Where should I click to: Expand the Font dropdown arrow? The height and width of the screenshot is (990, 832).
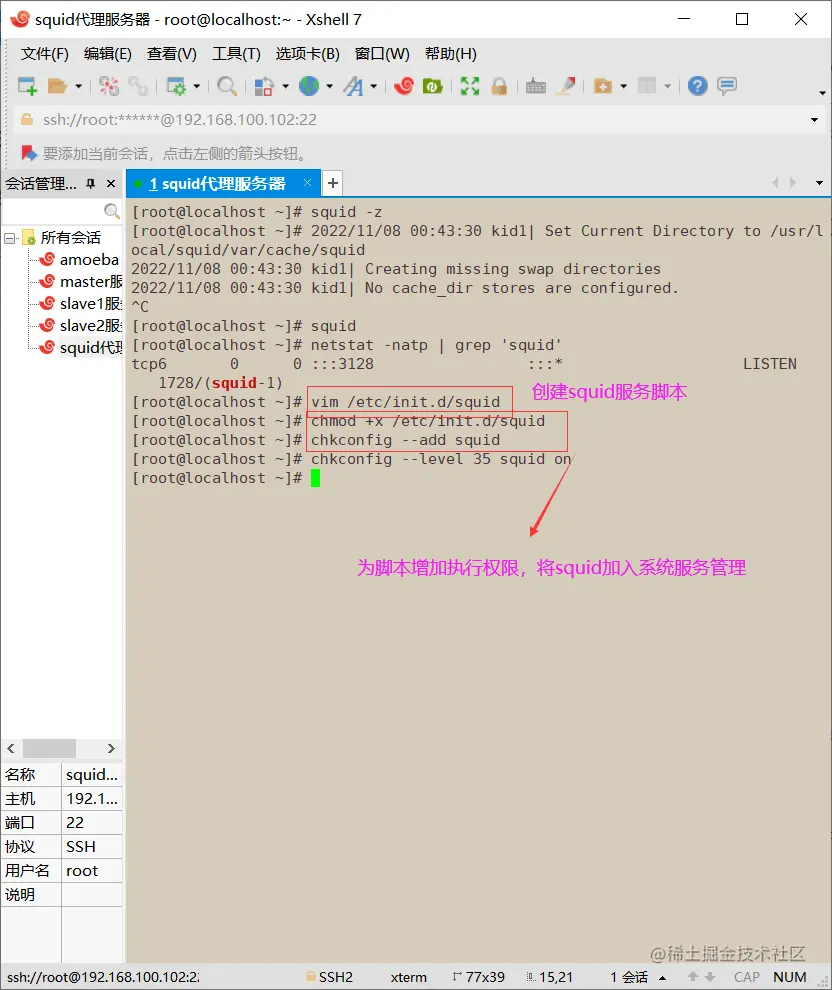pos(374,86)
